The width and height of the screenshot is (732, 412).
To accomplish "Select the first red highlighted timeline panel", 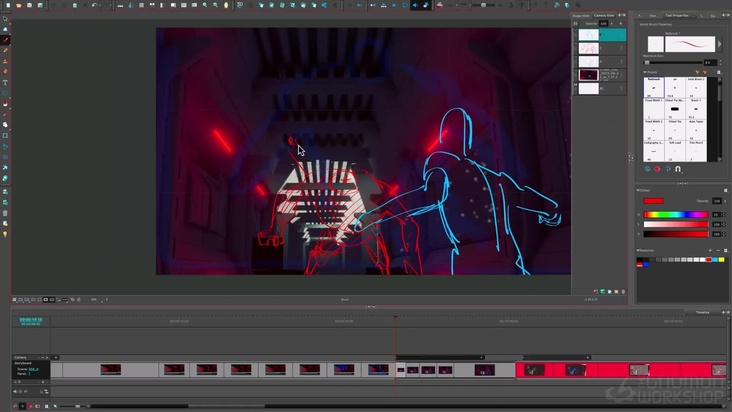I will pos(534,369).
